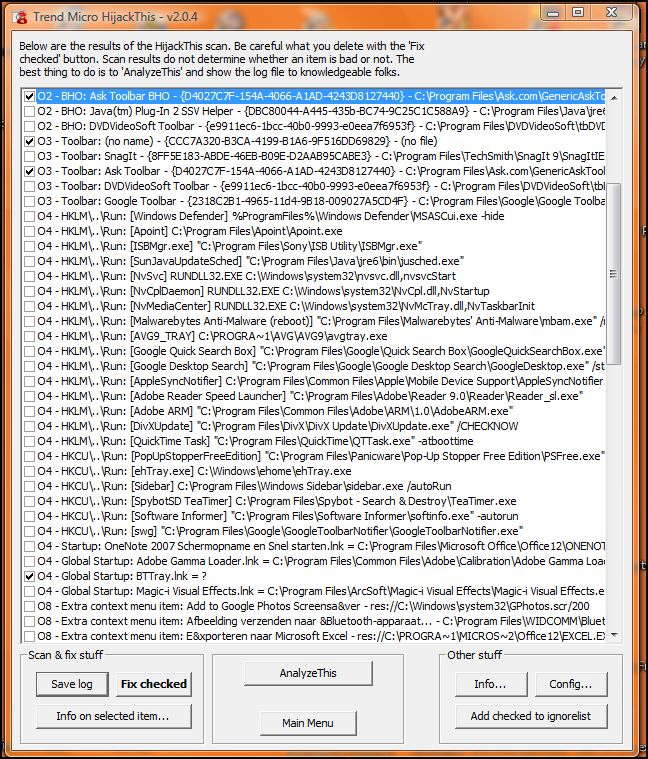Select the SunJavaUpdateSched jusched.exe row
The width and height of the screenshot is (648, 759).
pos(251,261)
